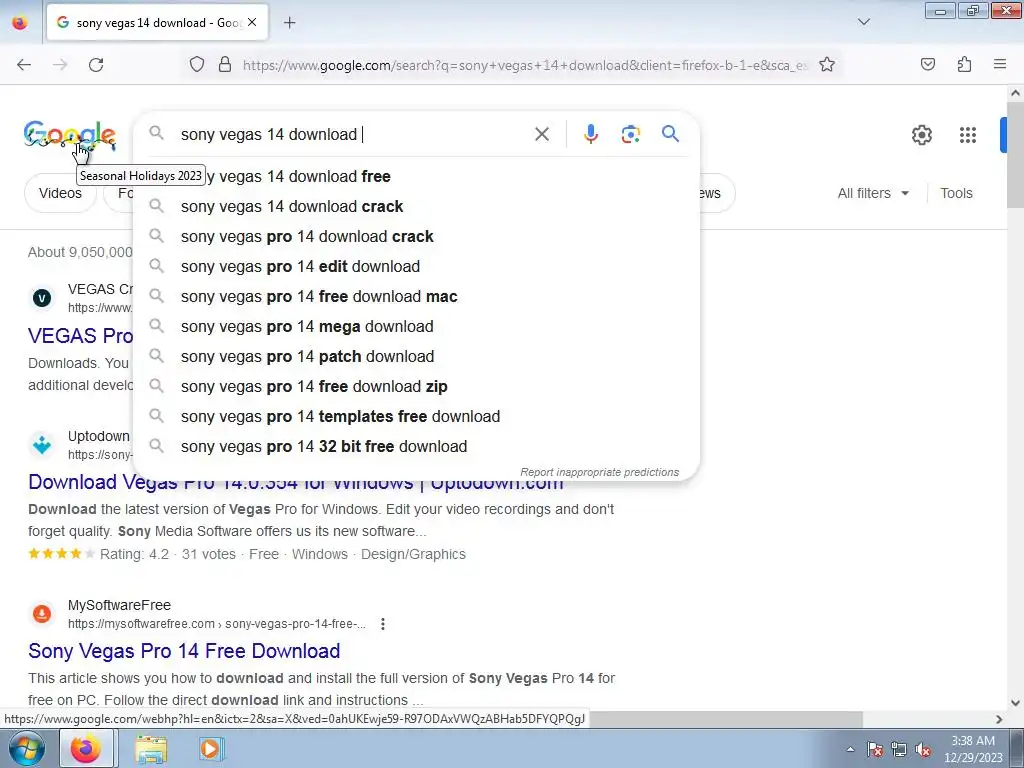Click the horizontal scrollbar right arrow
Image resolution: width=1024 pixels, height=768 pixels.
point(999,719)
